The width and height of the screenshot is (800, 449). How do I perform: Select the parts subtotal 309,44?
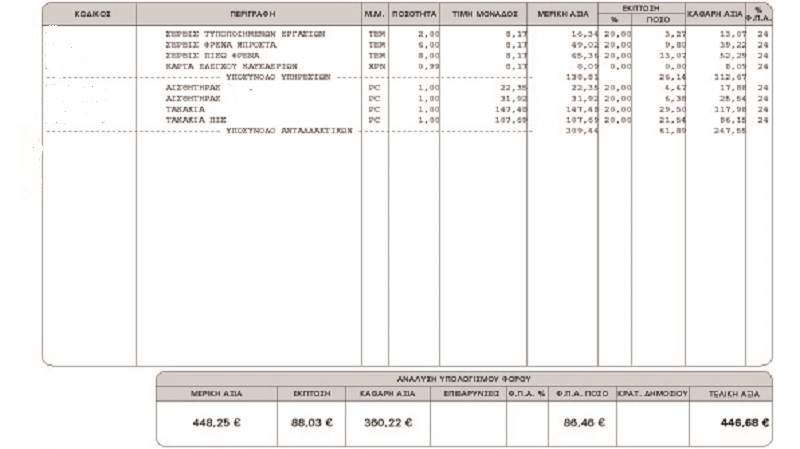tap(582, 131)
